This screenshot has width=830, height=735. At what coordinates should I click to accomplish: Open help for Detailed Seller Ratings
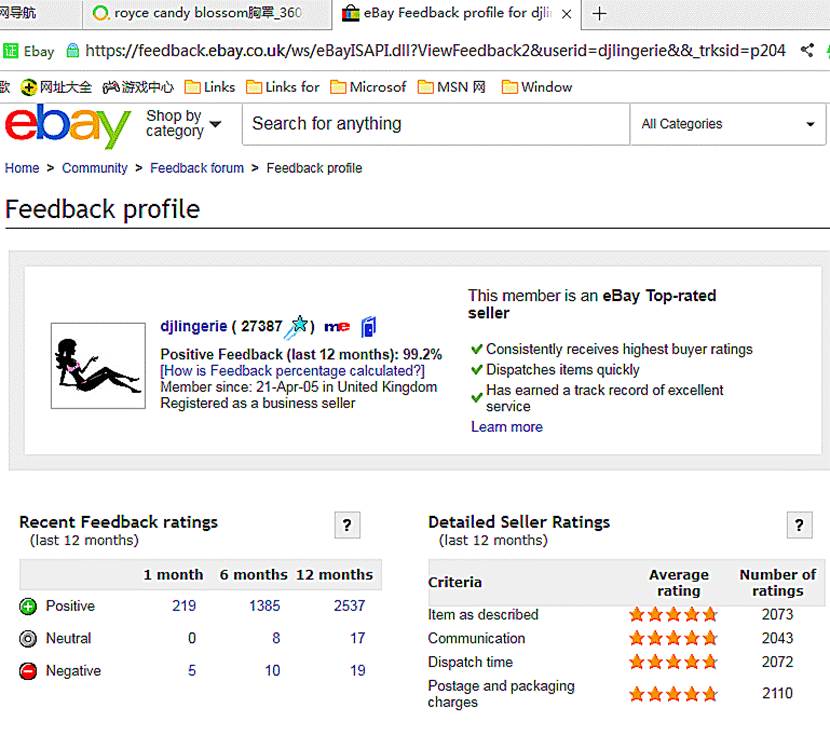798,525
